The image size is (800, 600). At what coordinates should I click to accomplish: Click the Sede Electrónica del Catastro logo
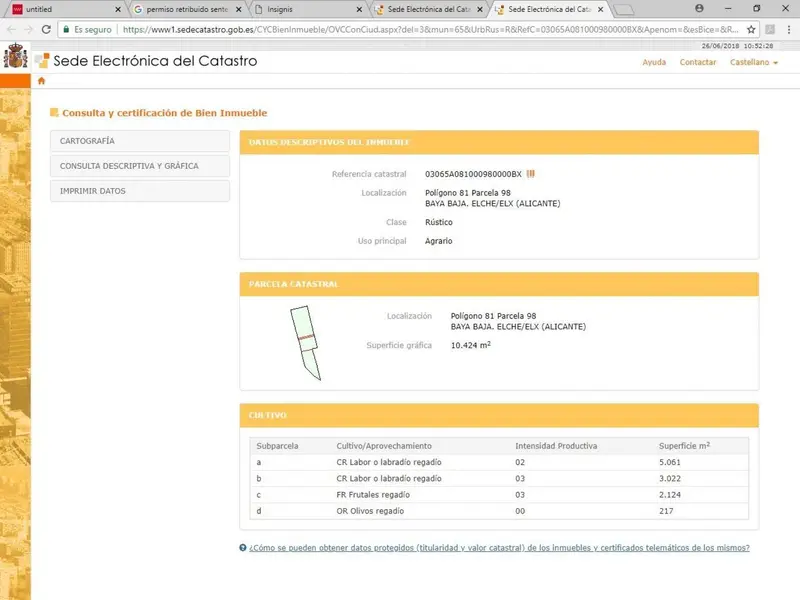[146, 61]
